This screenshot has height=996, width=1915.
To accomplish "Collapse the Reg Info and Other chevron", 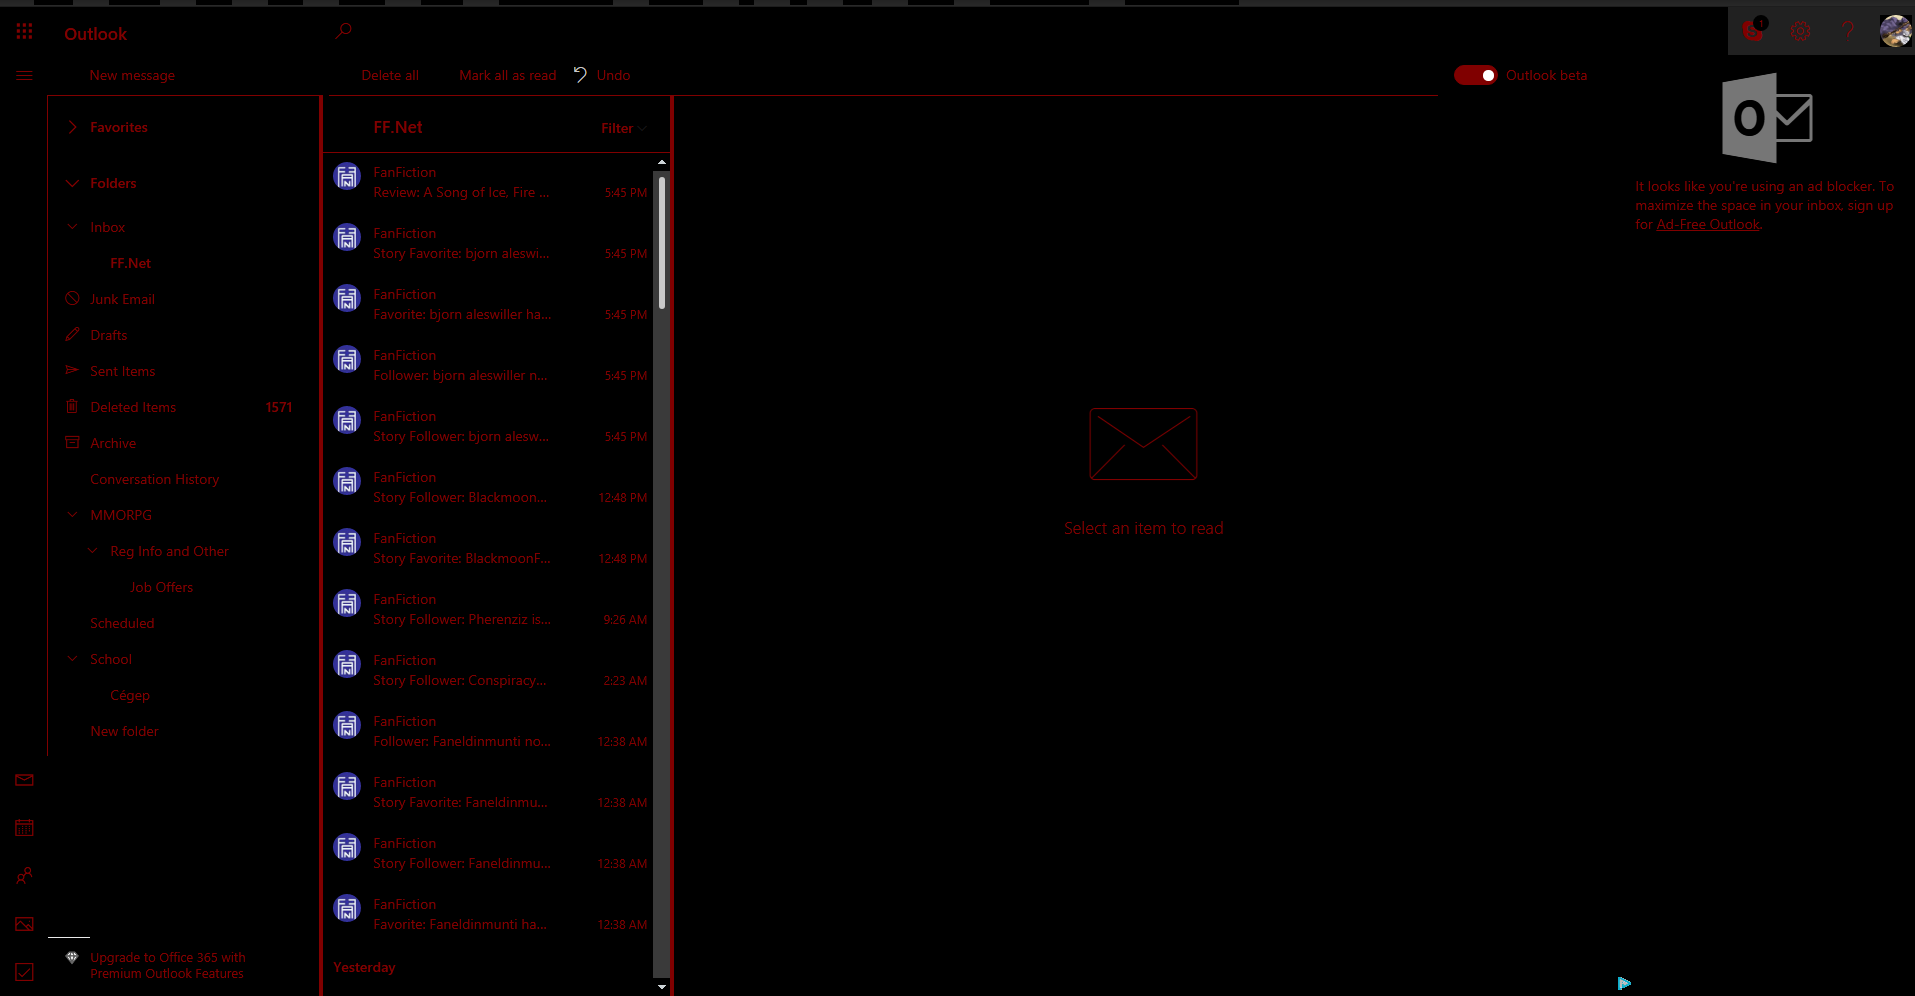I will pos(92,551).
